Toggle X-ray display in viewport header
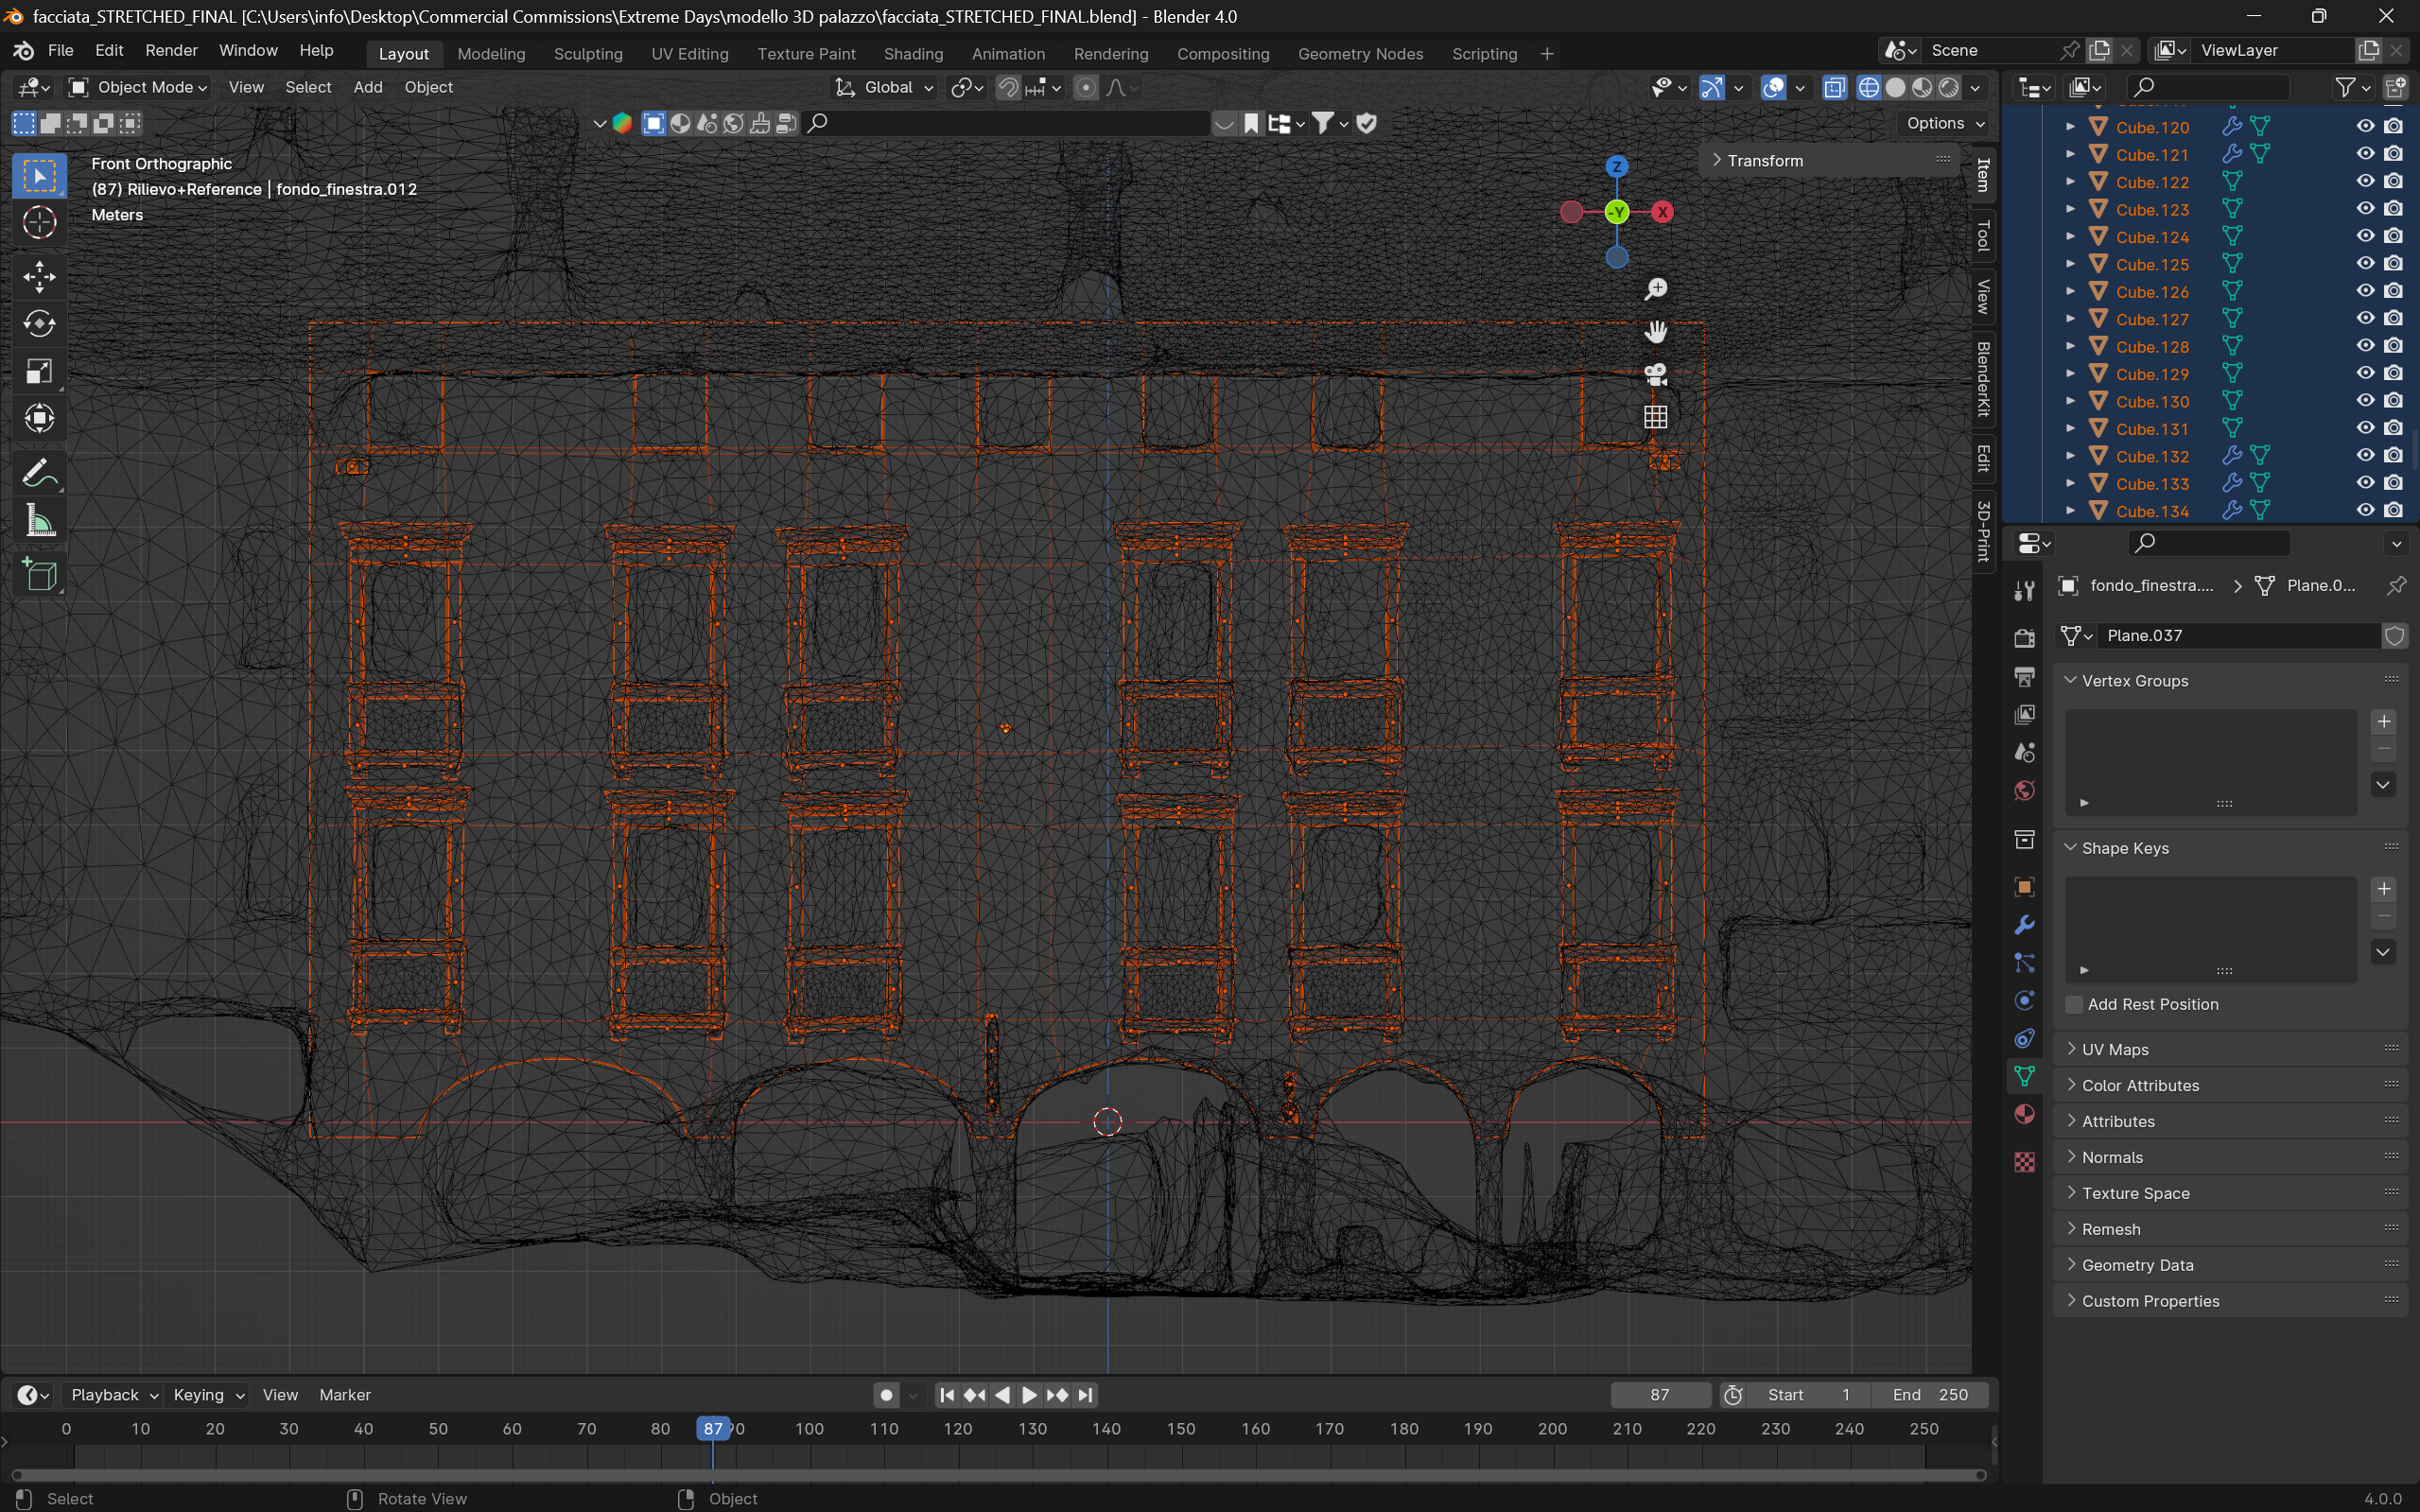The height and width of the screenshot is (1512, 2420). coord(1834,88)
